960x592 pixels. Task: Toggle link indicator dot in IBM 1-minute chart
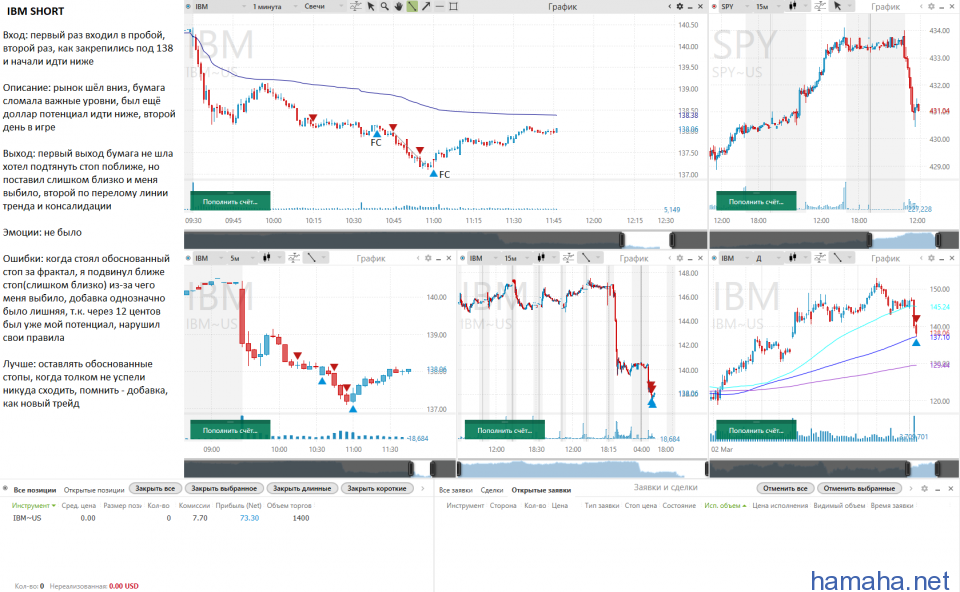[188, 6]
